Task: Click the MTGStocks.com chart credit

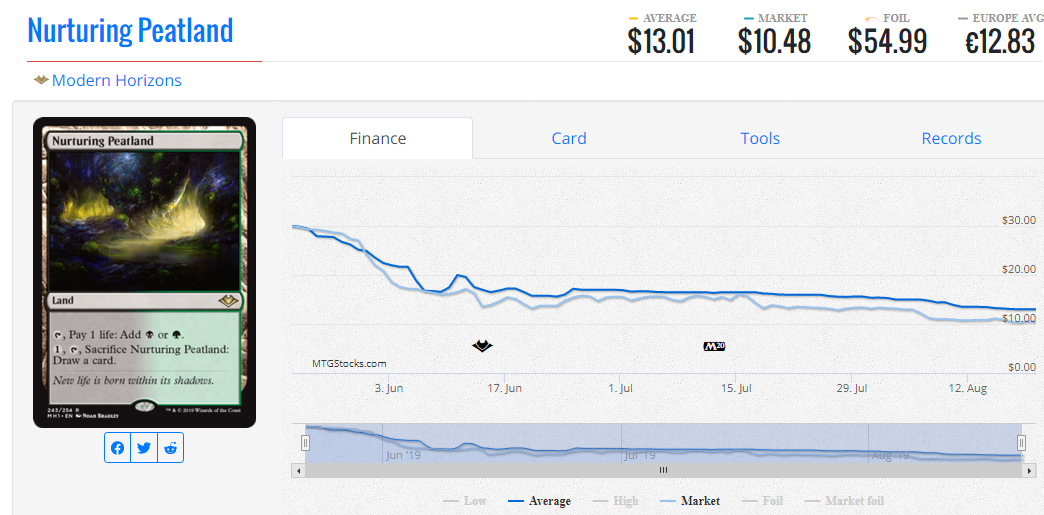Action: click(349, 364)
